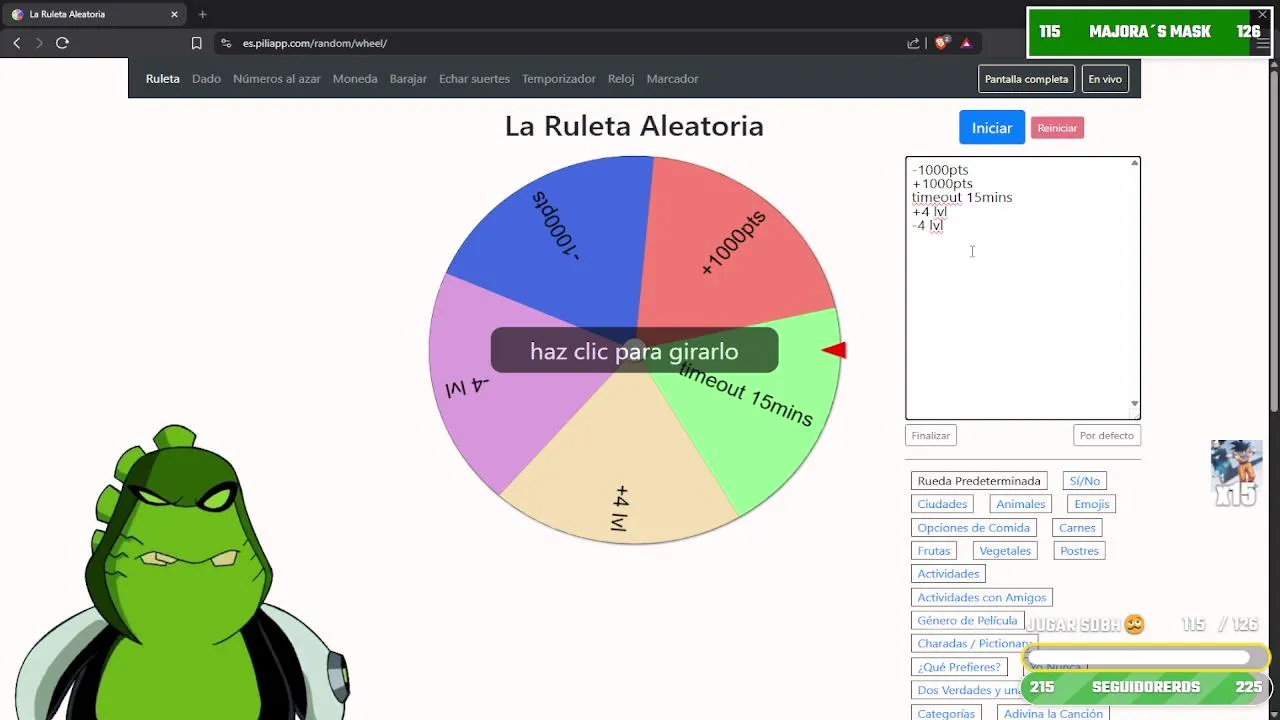Select the Género de Película preset
Screen dimensions: 1280x720
click(x=967, y=620)
